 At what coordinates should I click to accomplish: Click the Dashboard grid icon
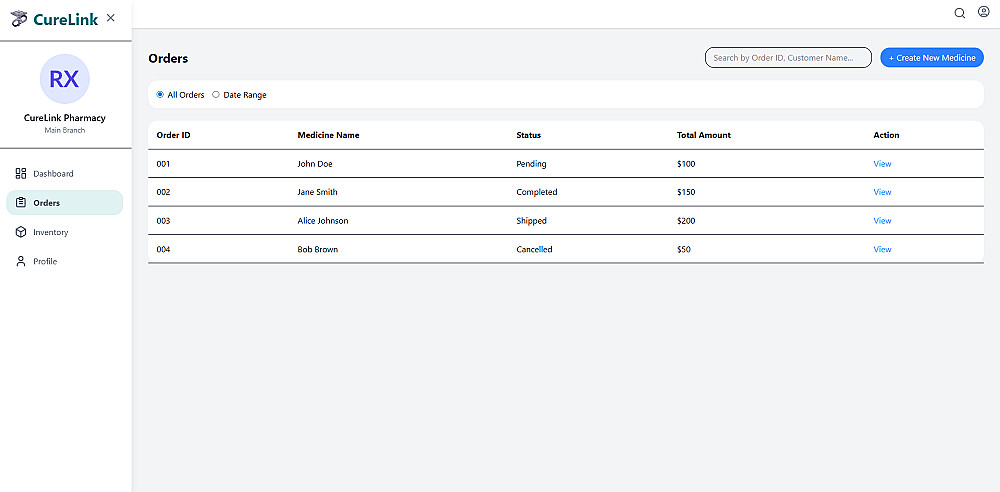click(x=21, y=174)
